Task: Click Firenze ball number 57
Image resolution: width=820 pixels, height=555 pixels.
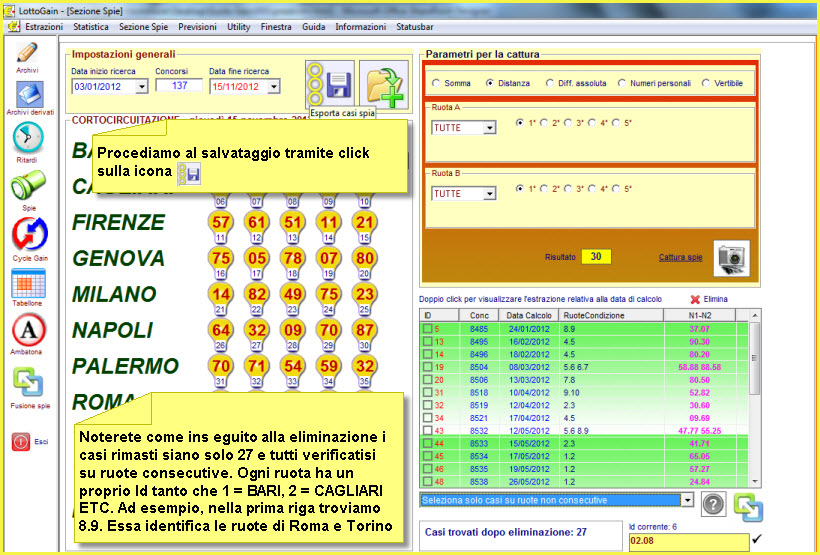Action: point(220,222)
